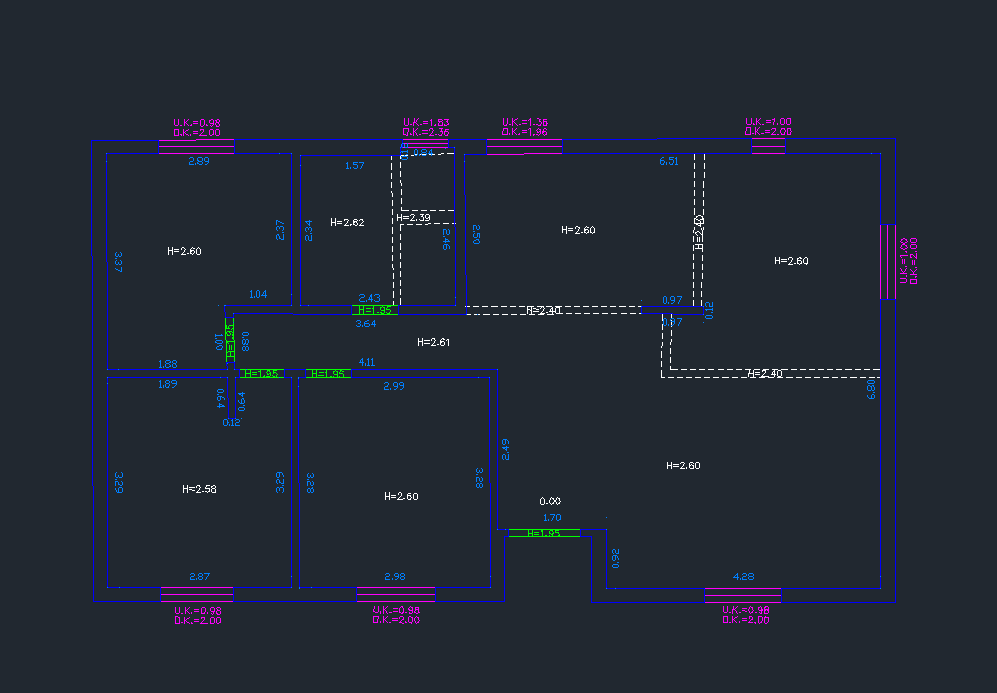This screenshot has height=693, width=997.
Task: Click the vertical 6.80 dimension
Action: click(x=870, y=388)
